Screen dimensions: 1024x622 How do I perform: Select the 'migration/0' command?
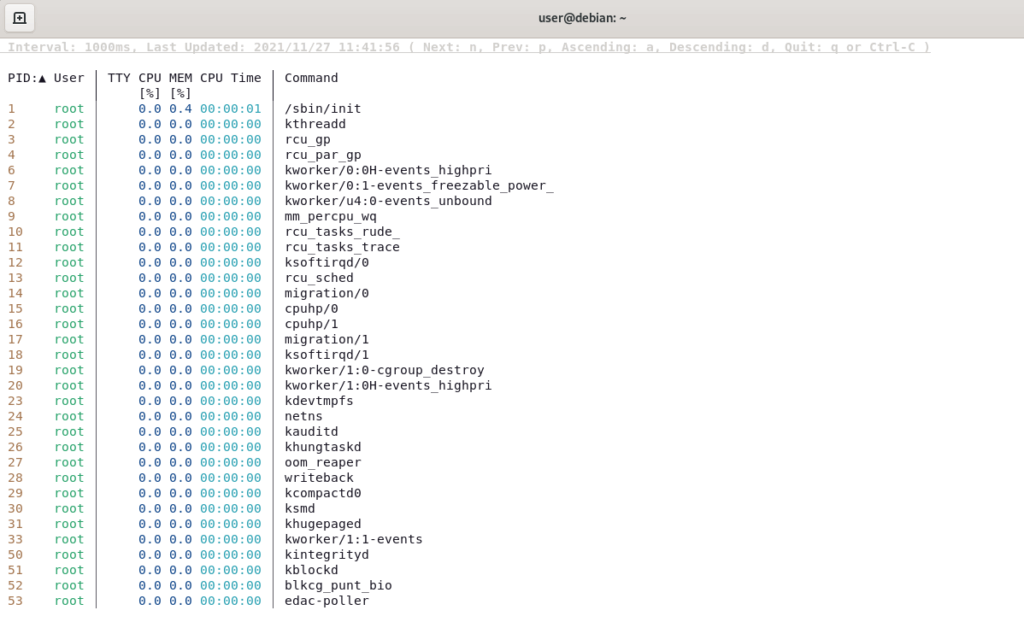pos(327,293)
